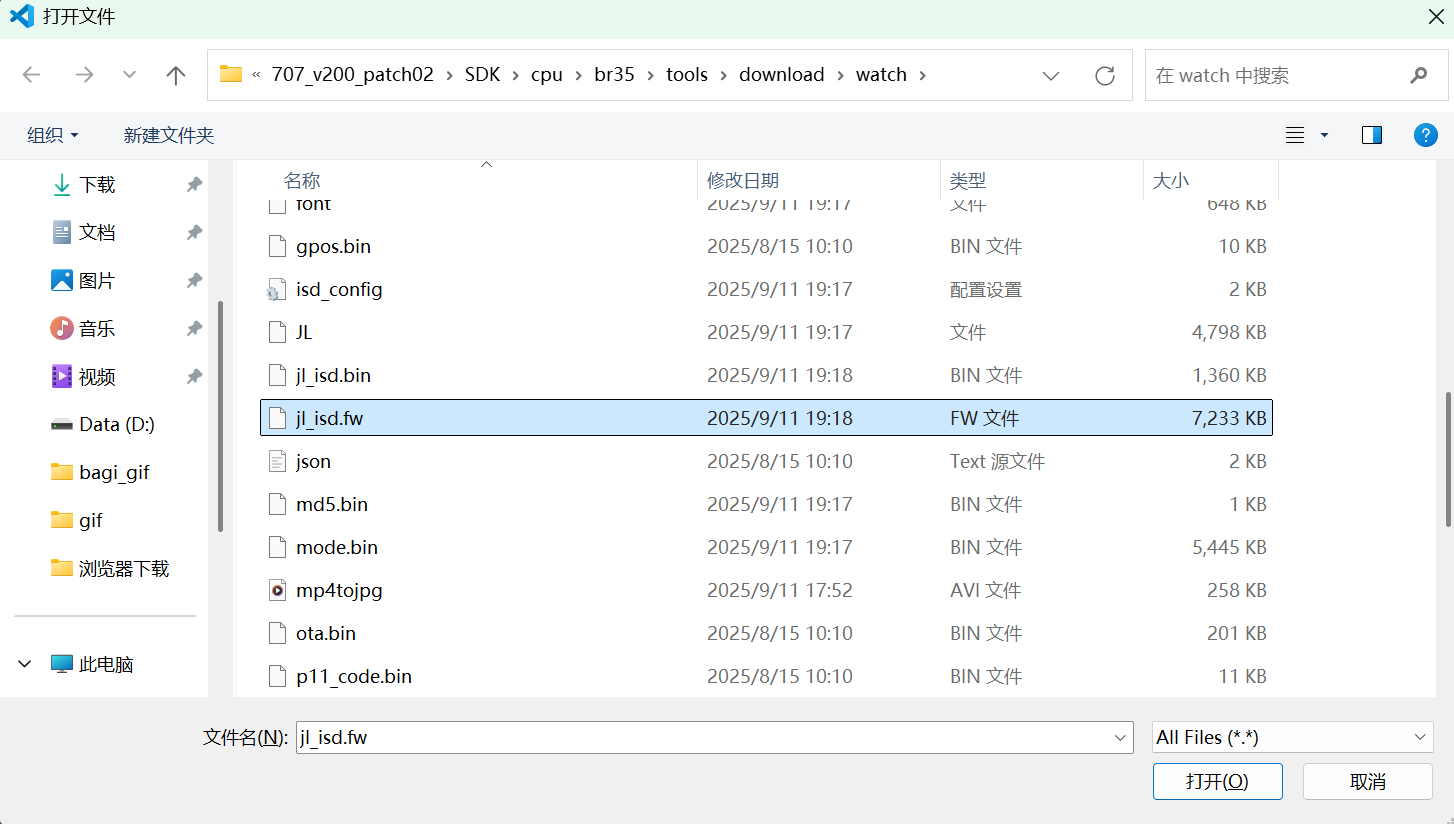1454x824 pixels.
Task: Open the bagi_gif folder in sidebar
Action: click(x=100, y=472)
